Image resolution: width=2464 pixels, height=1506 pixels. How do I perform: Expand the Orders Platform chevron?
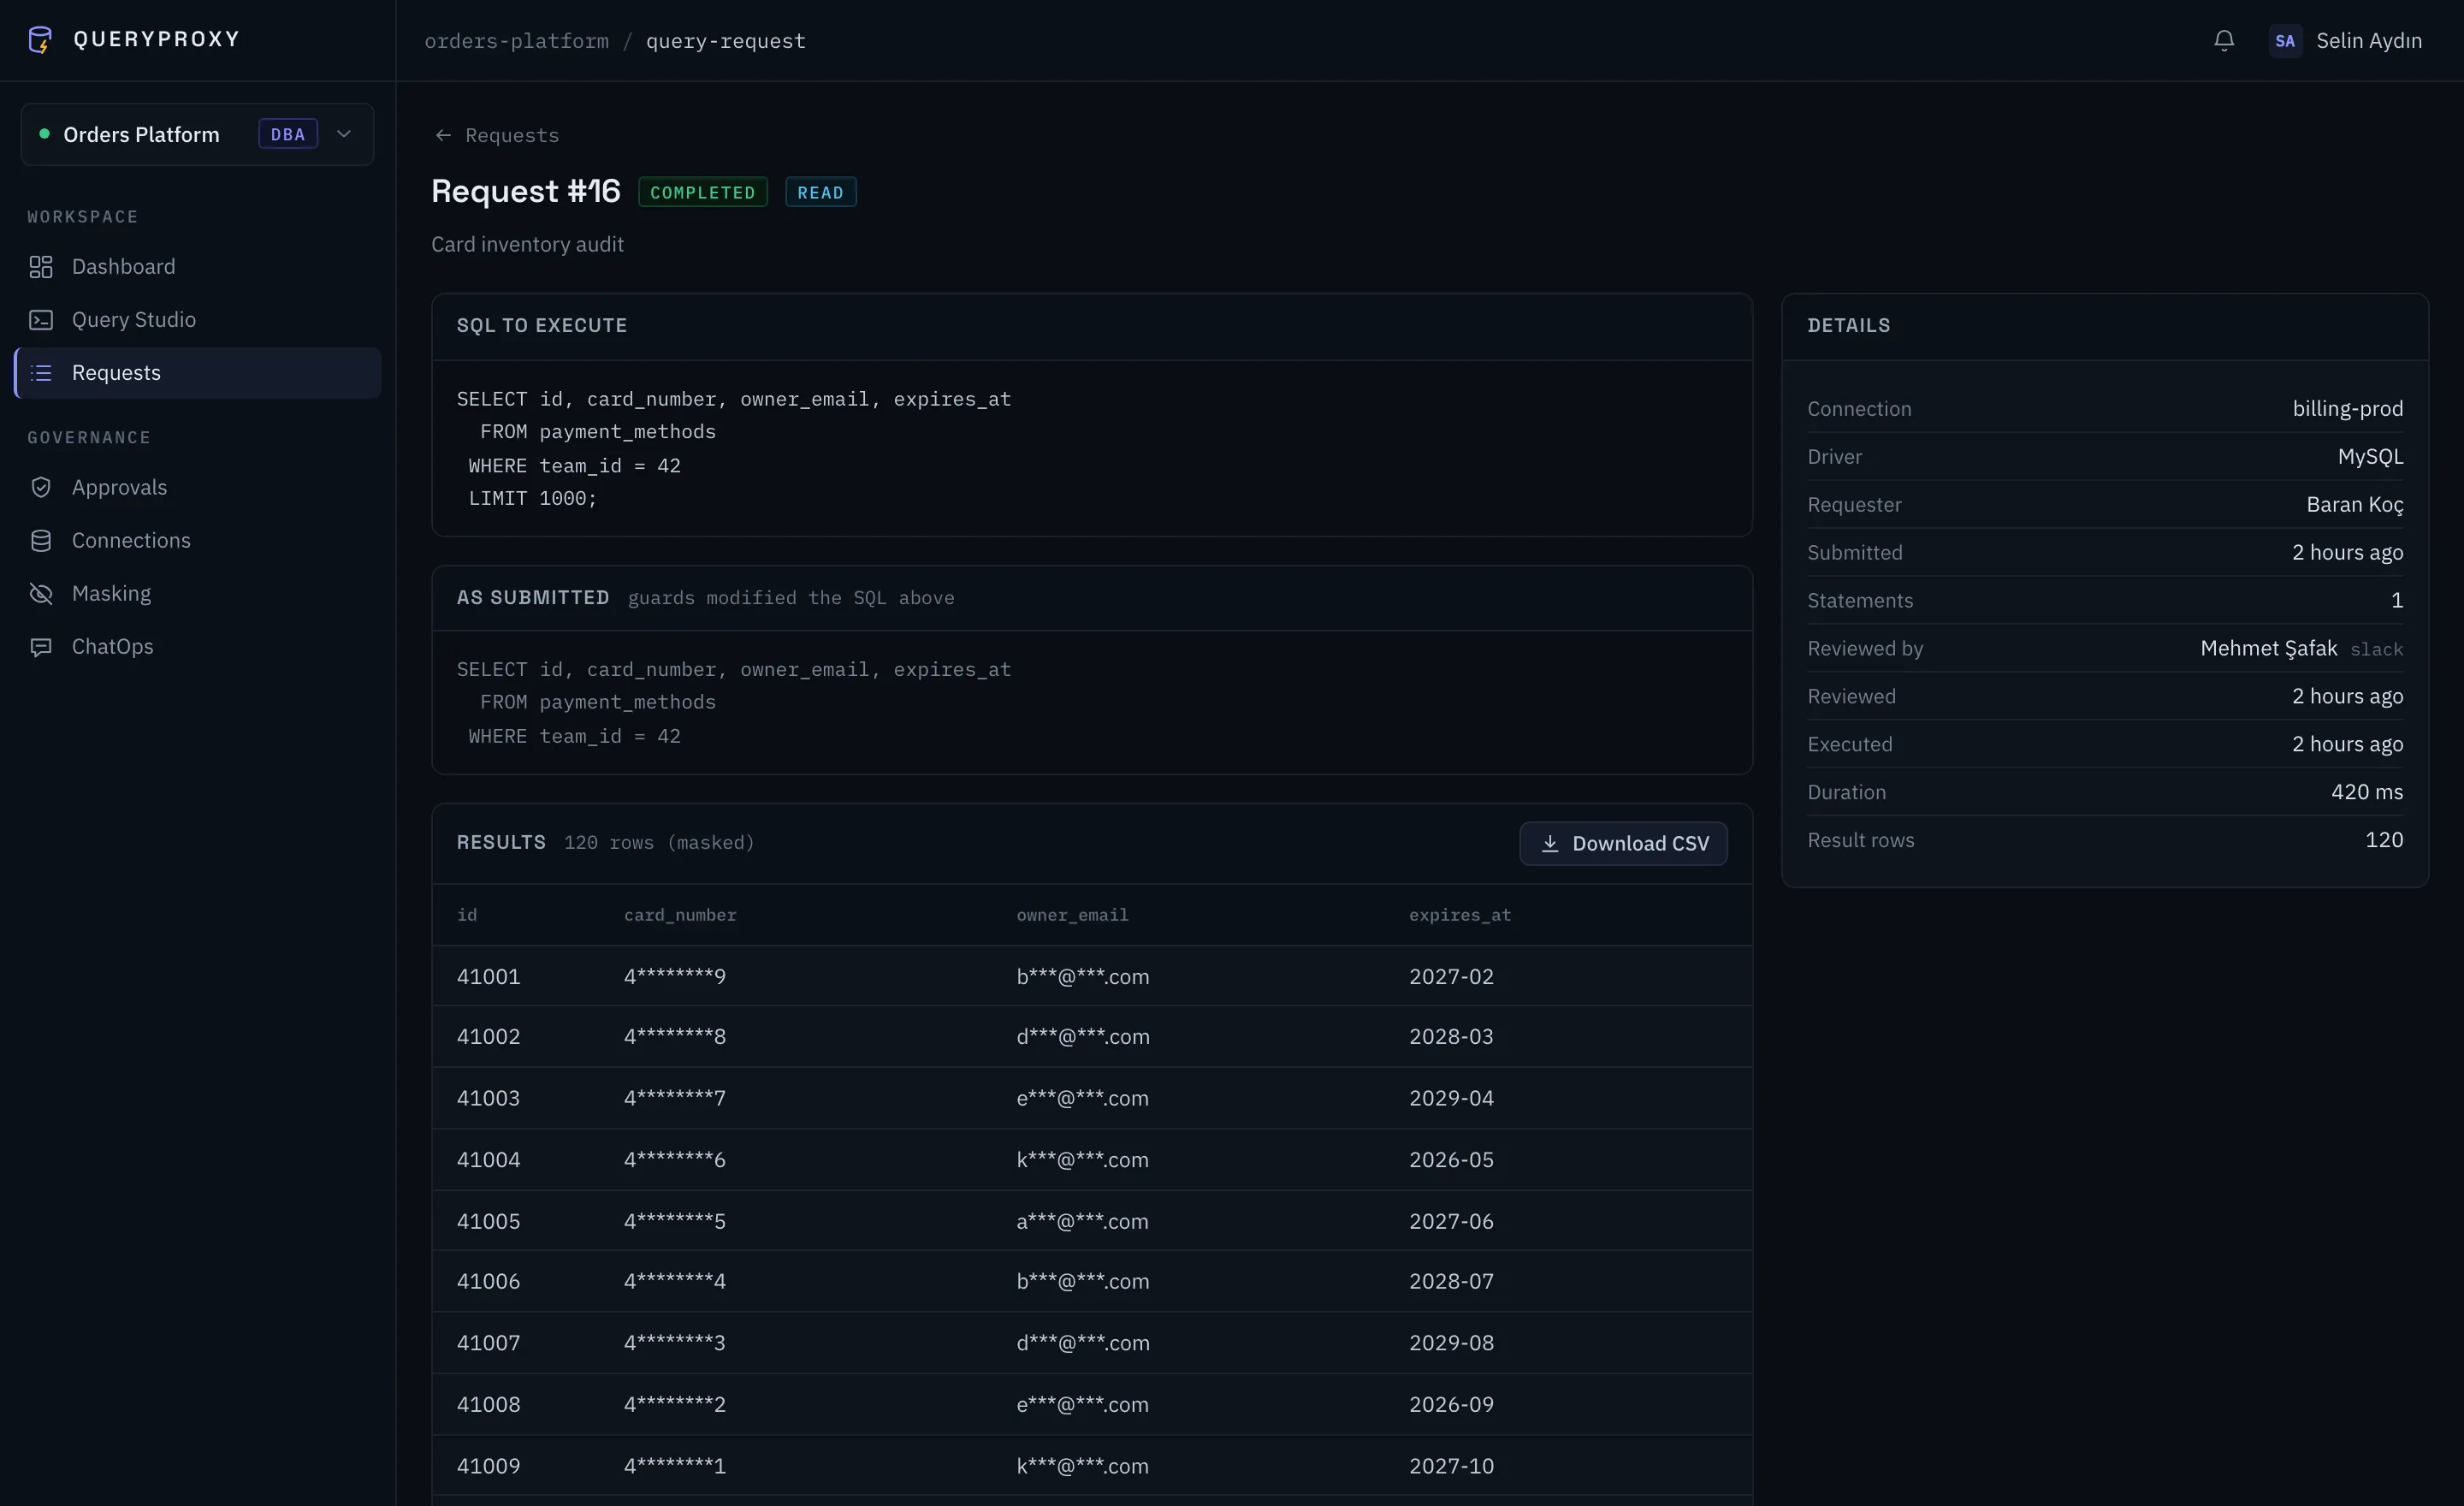coord(344,134)
